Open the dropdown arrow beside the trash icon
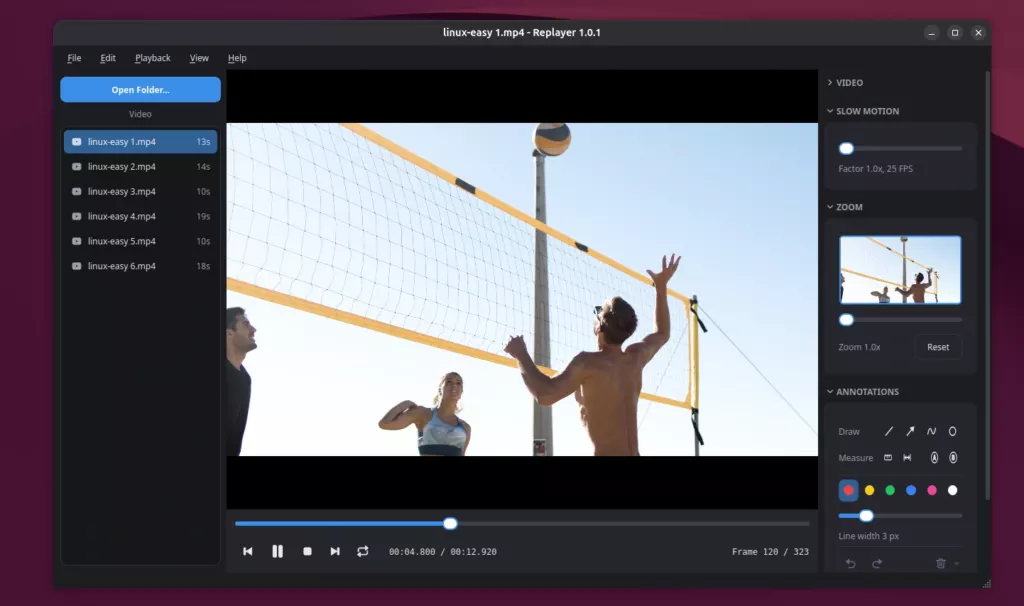Screen dimensions: 1024x606 pos(957,563)
